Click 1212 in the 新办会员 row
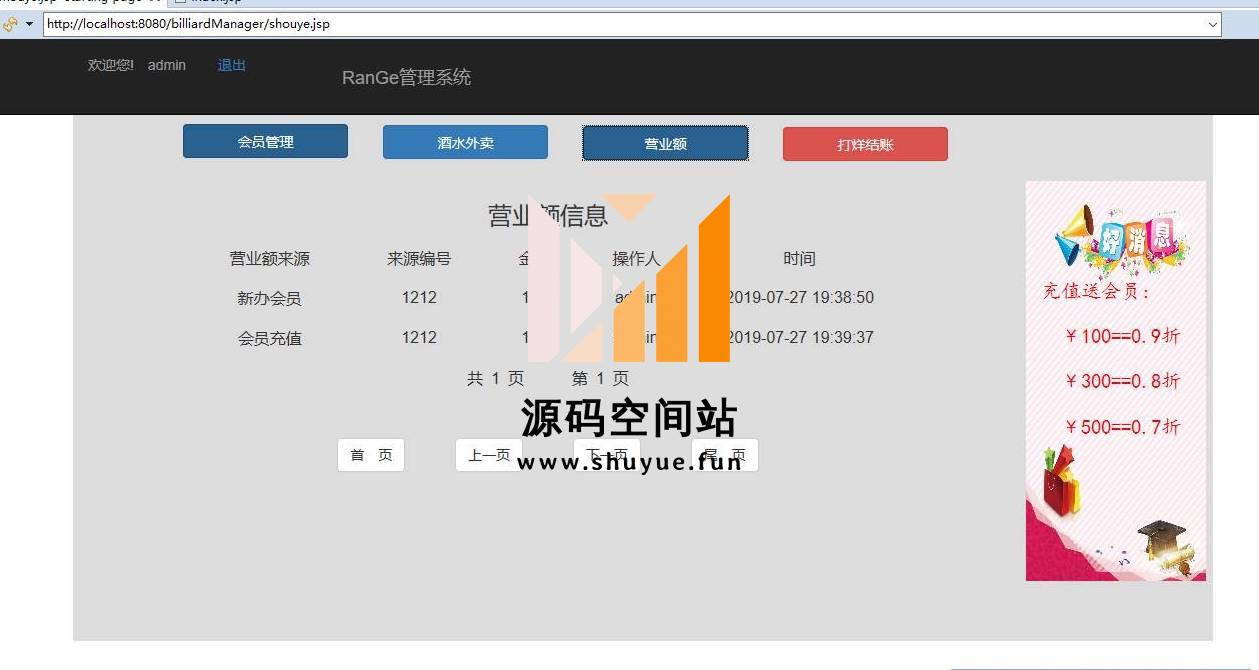 [419, 297]
